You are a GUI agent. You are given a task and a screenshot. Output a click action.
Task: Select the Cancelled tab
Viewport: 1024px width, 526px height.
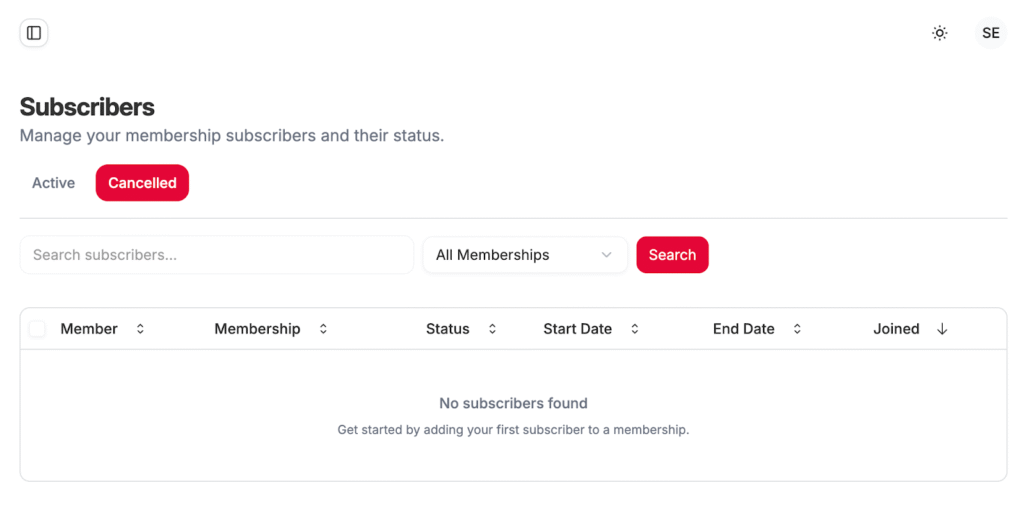[x=142, y=183]
